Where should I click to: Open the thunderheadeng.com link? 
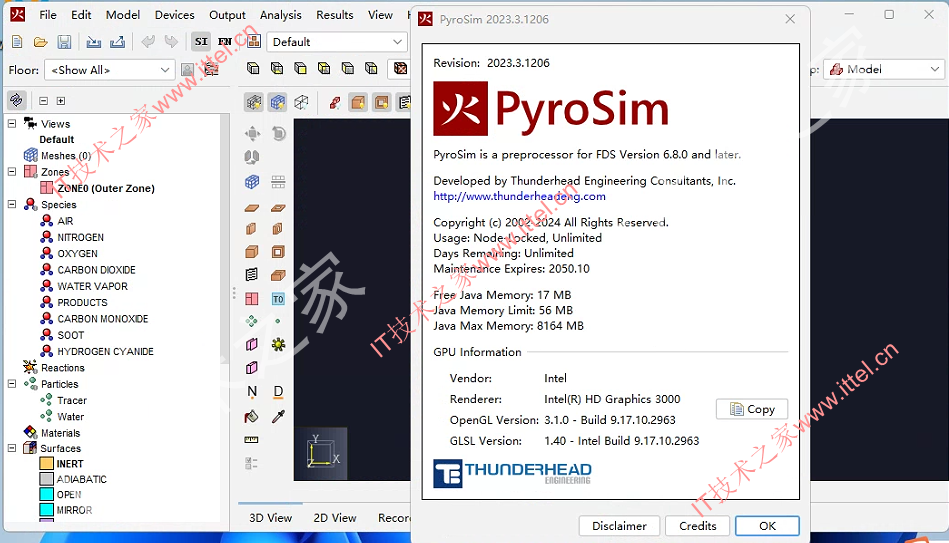point(519,196)
